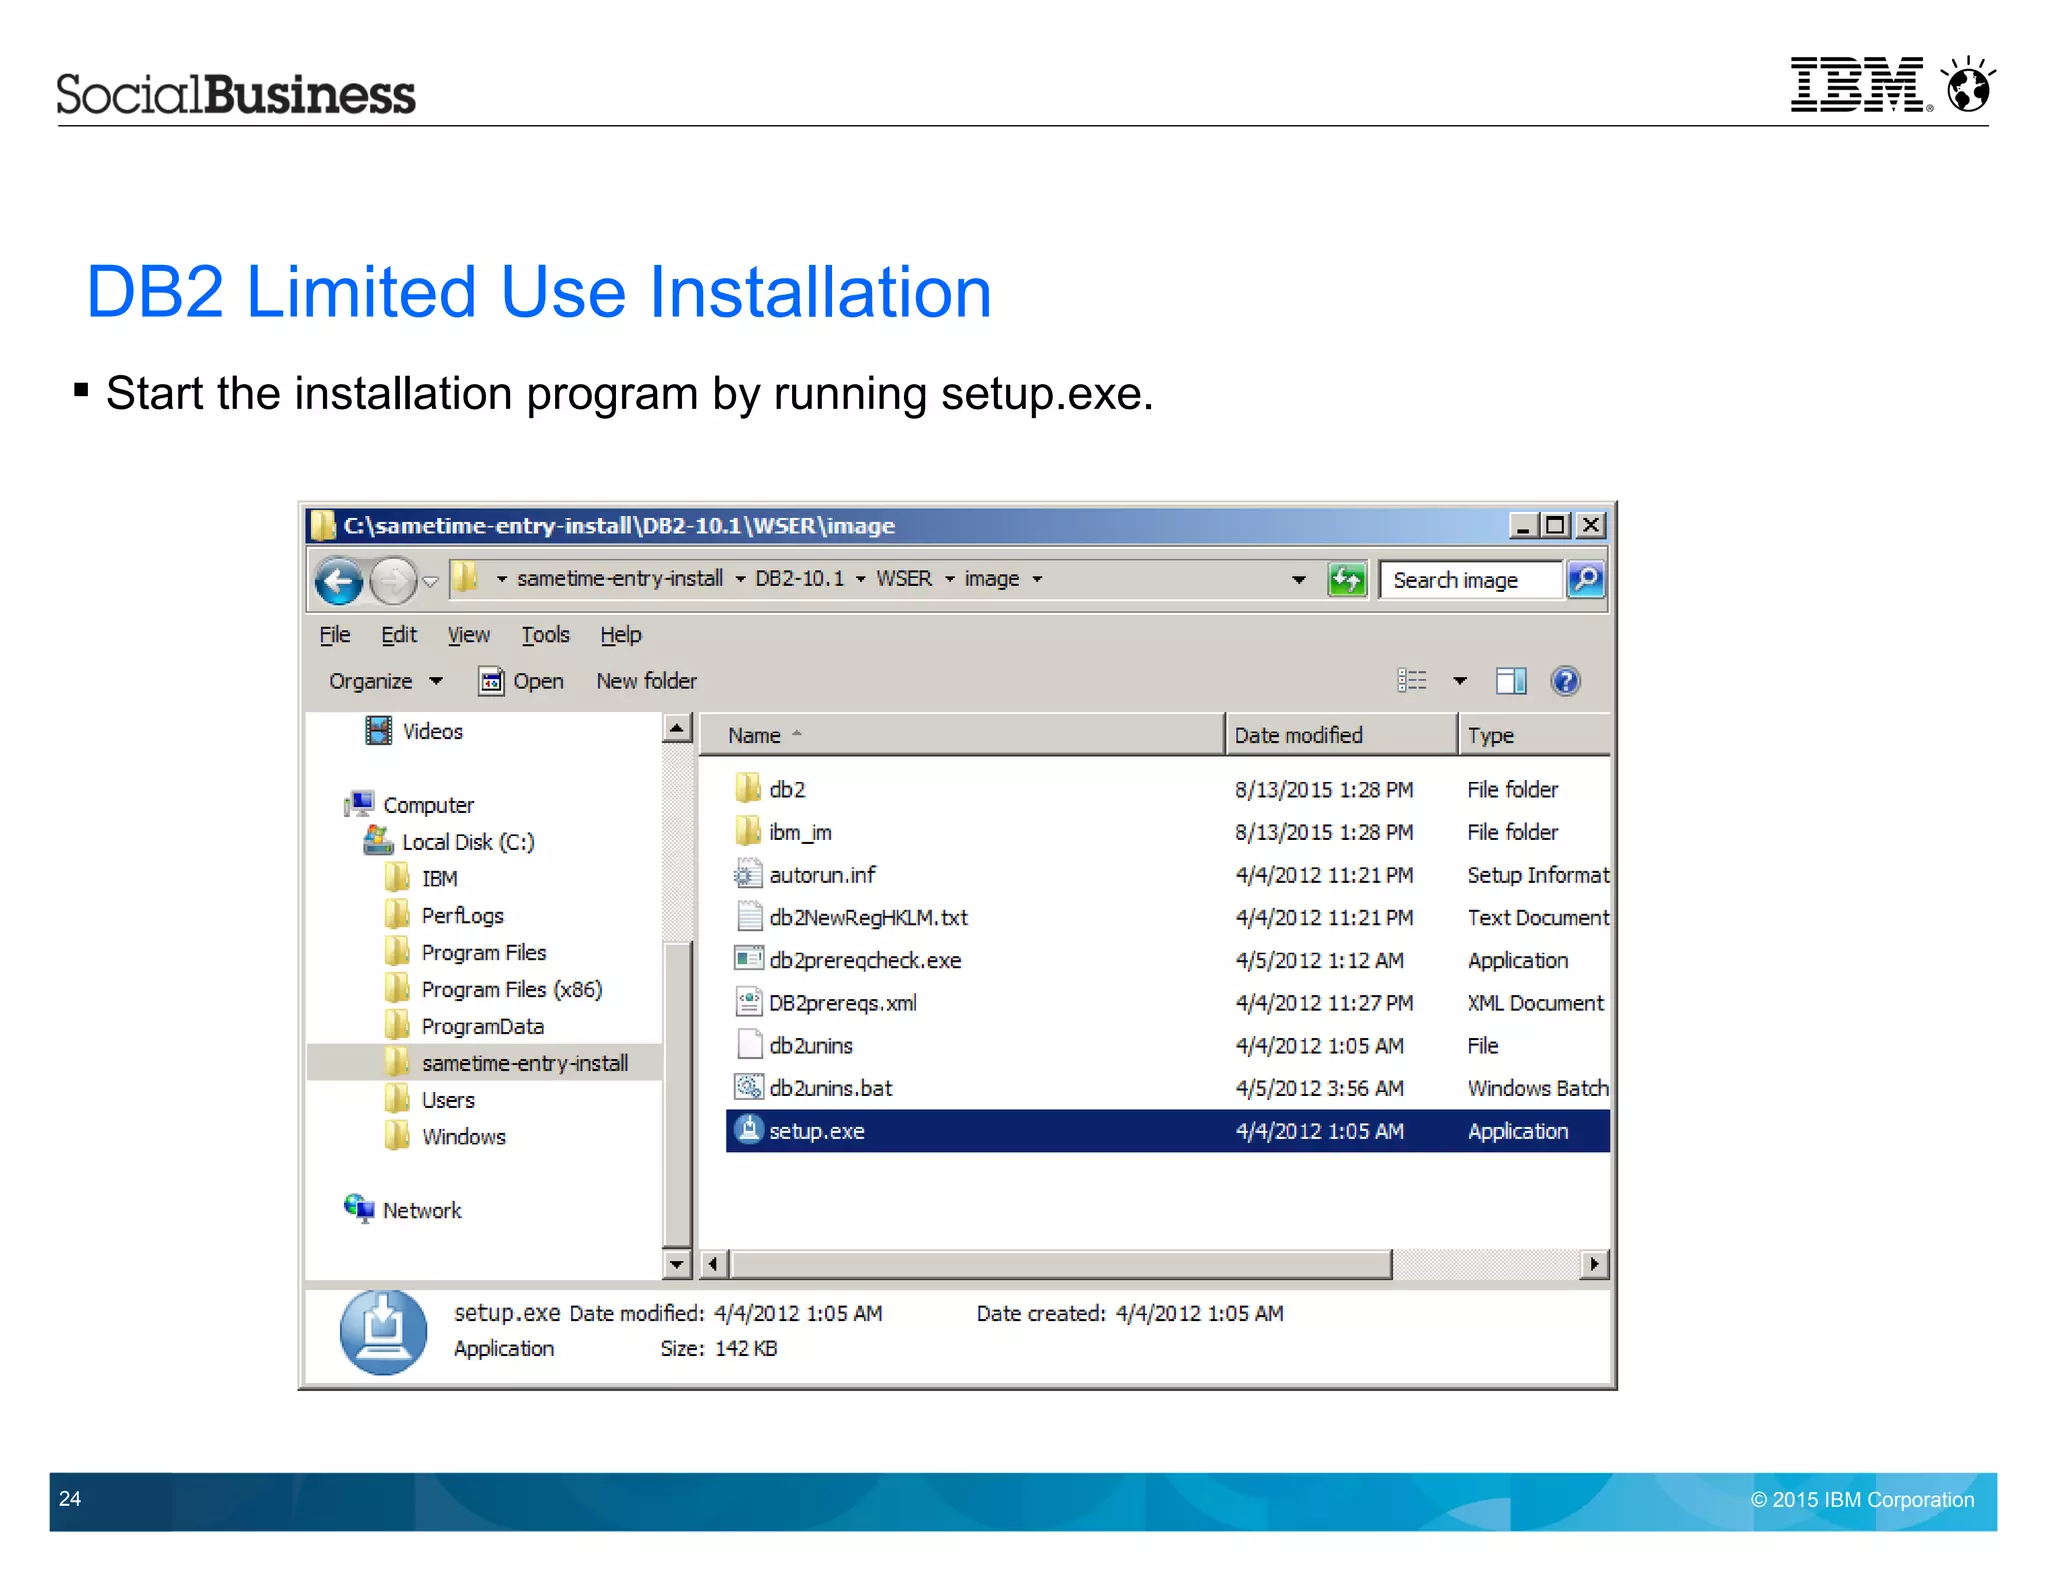Click the change view icon

tap(1411, 682)
